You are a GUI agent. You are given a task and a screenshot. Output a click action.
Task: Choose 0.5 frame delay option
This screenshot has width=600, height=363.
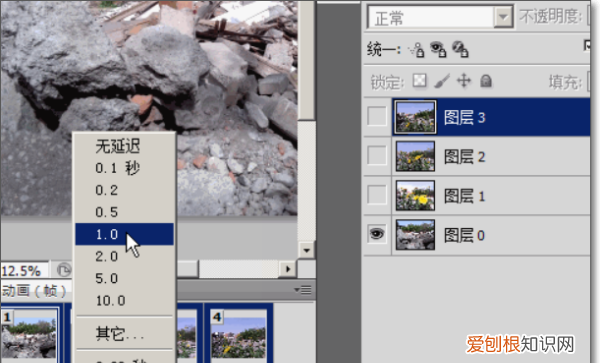point(124,212)
